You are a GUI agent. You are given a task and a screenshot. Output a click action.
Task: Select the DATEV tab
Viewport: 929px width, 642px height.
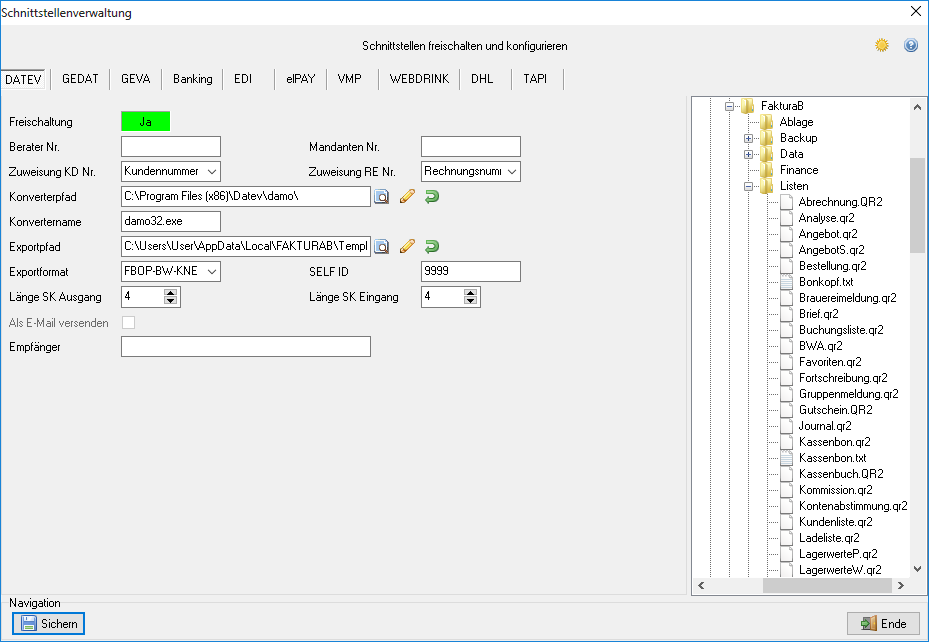pyautogui.click(x=23, y=79)
